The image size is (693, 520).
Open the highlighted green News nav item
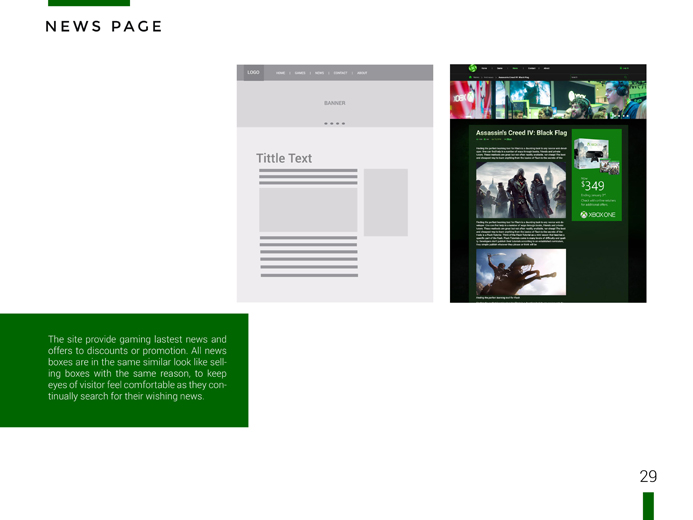[515, 68]
